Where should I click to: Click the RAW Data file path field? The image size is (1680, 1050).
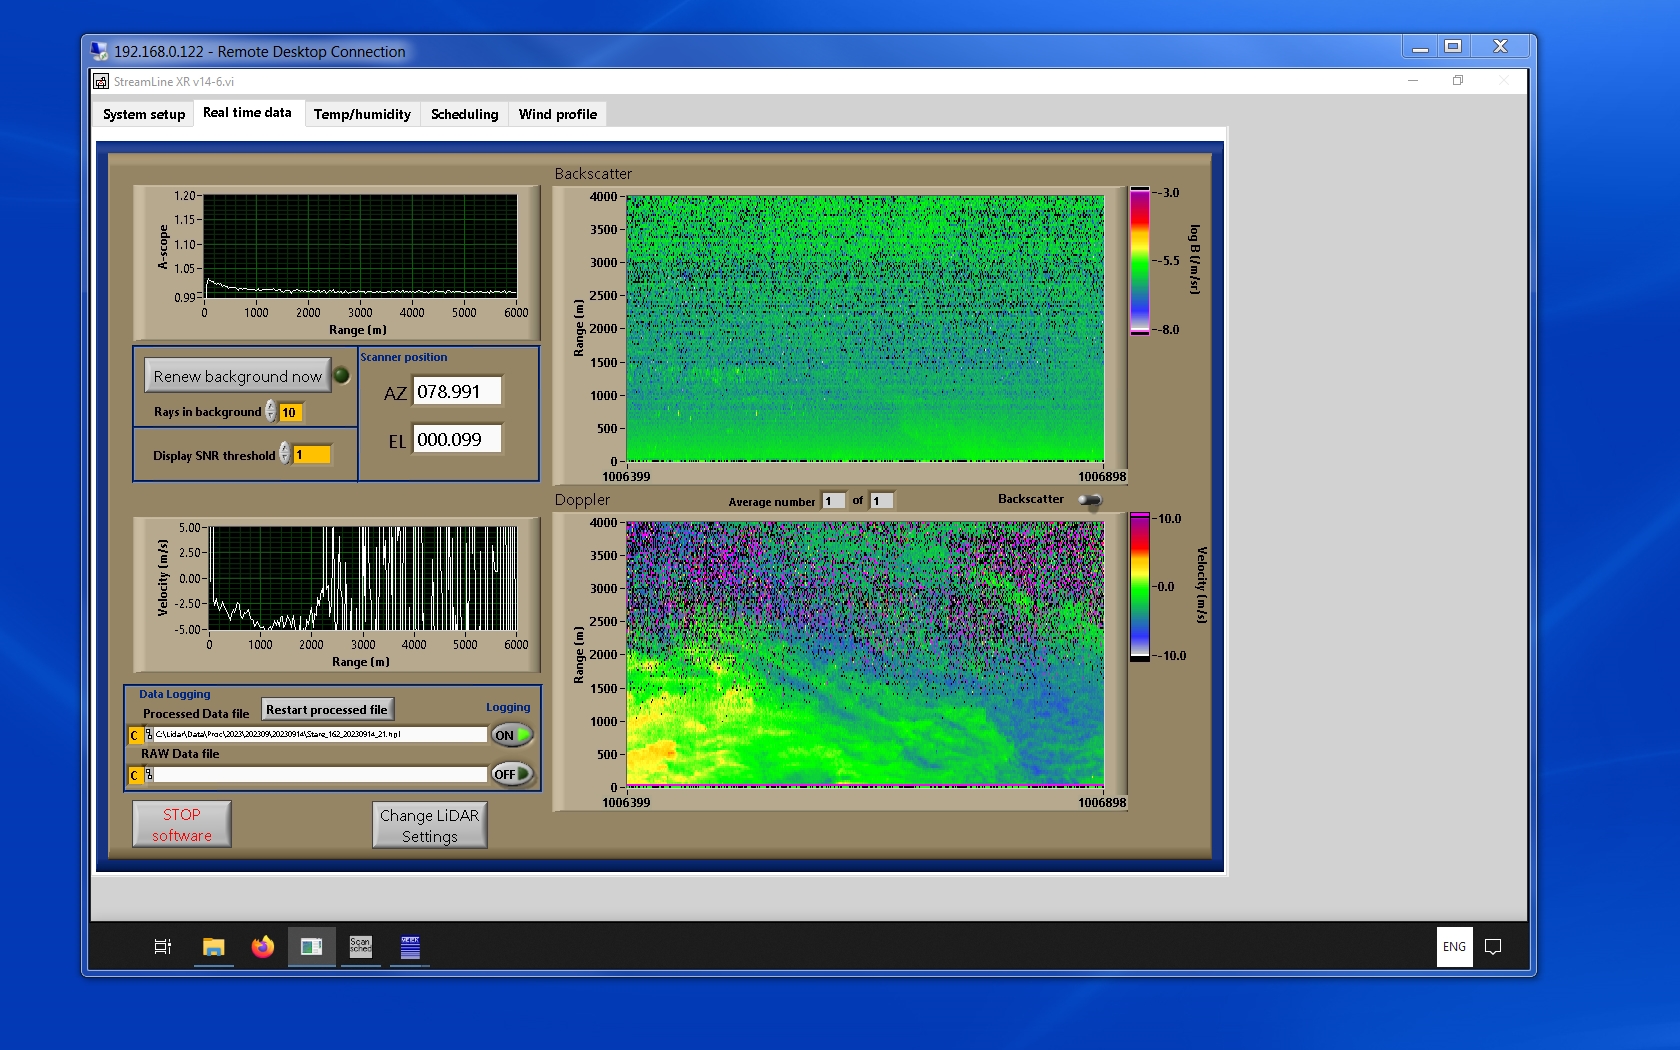click(320, 775)
